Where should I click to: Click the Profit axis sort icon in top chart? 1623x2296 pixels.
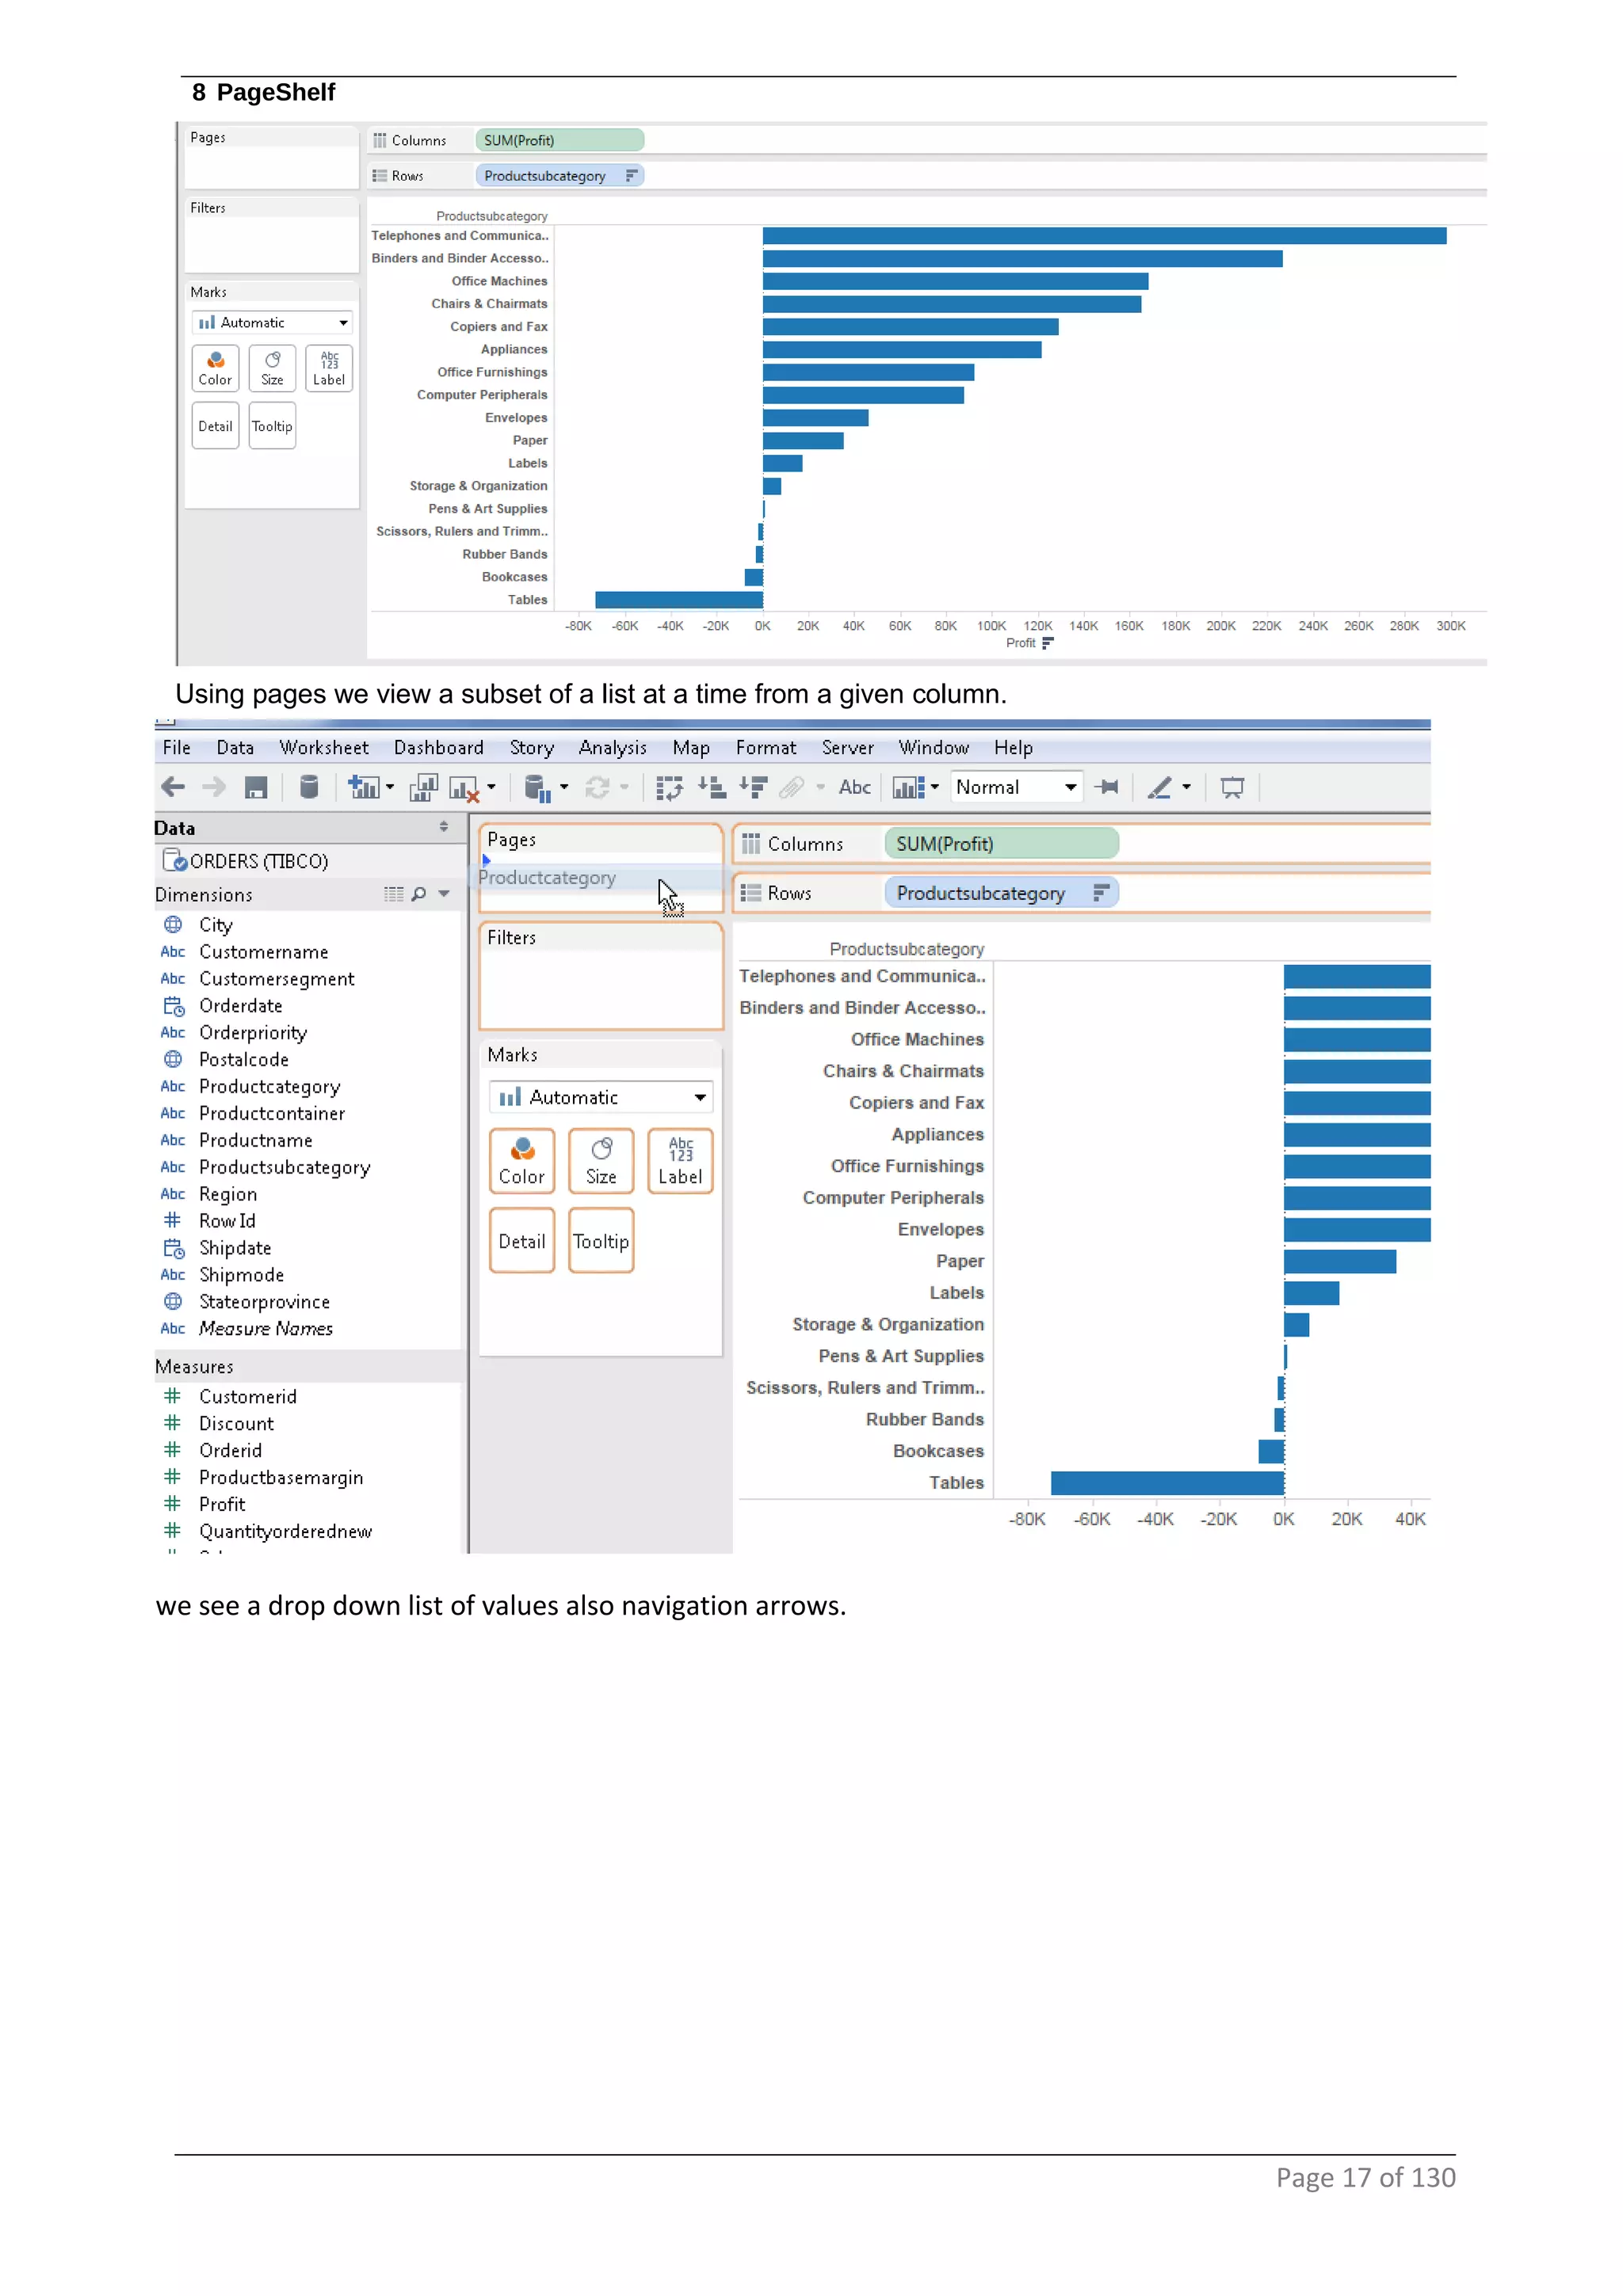pos(1047,643)
